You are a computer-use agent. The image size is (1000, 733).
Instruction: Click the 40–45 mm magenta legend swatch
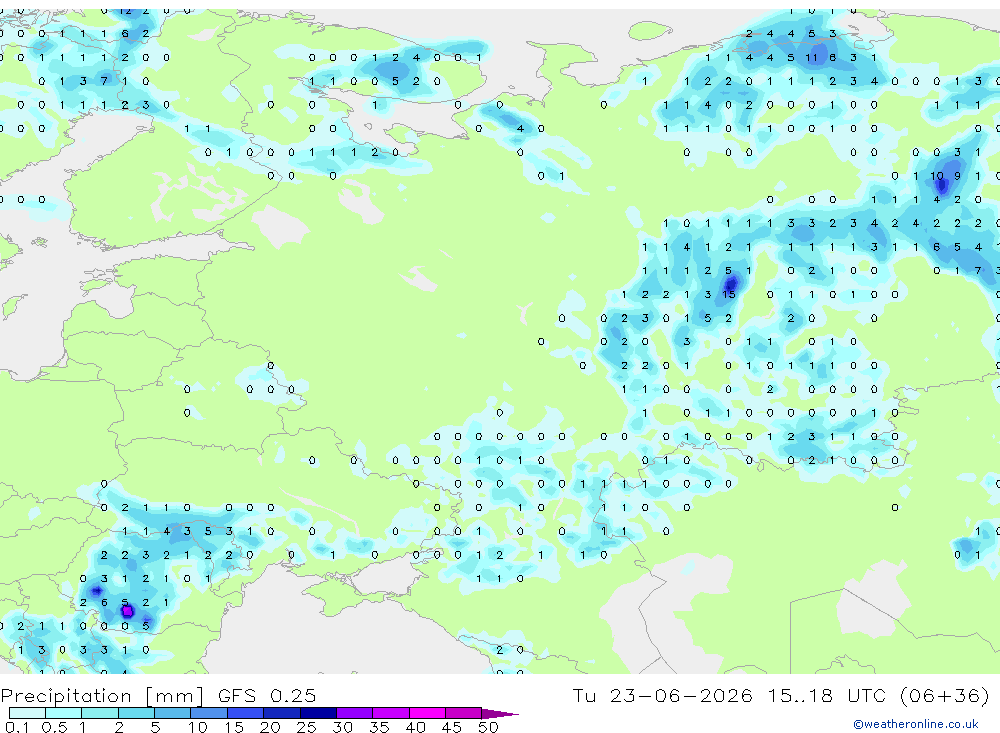pos(427,713)
